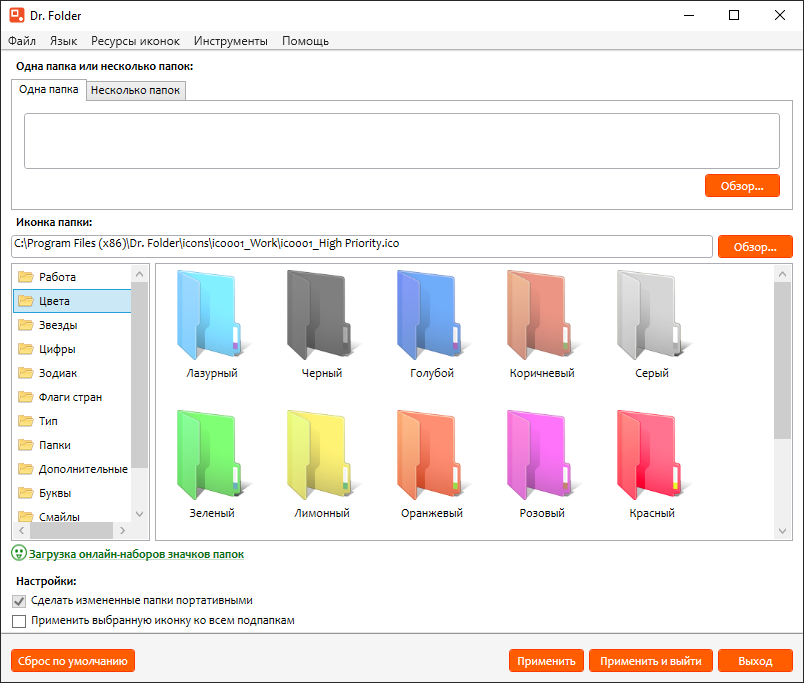Open the Зодиак icon category
This screenshot has width=804, height=683.
pos(58,373)
